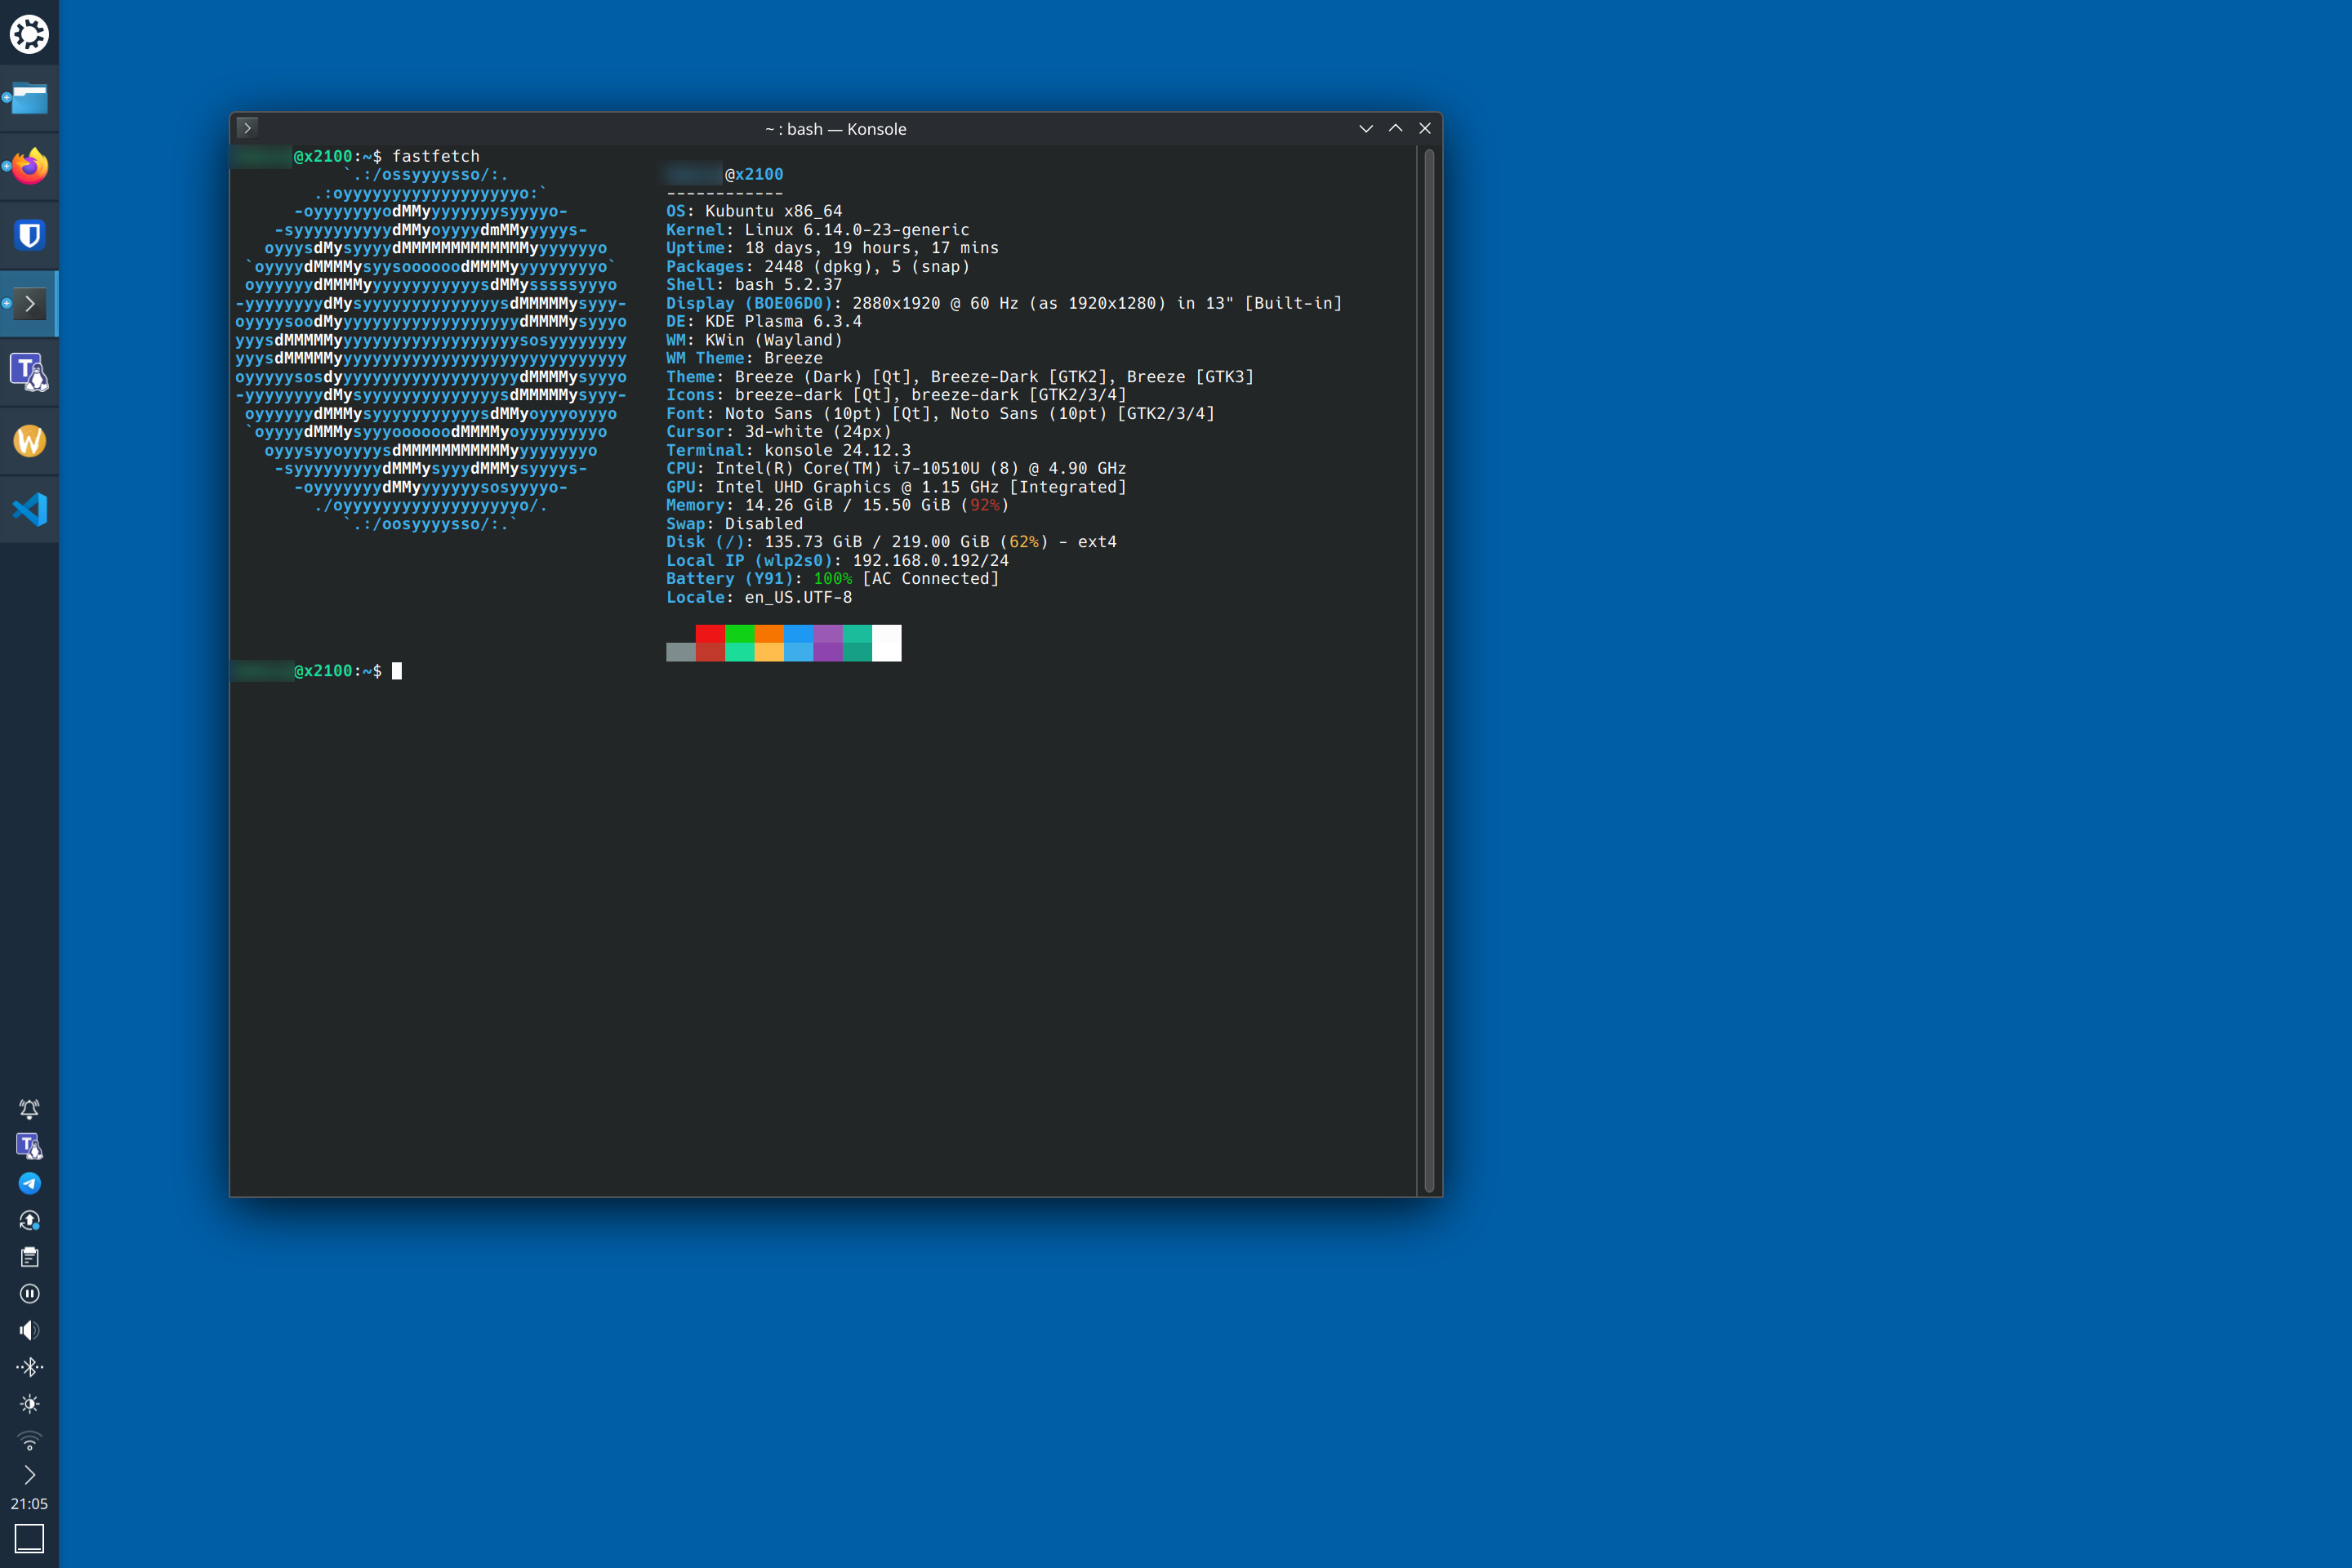Click the green color block in fastfetch palette
2352x1568 pixels.
[x=739, y=634]
